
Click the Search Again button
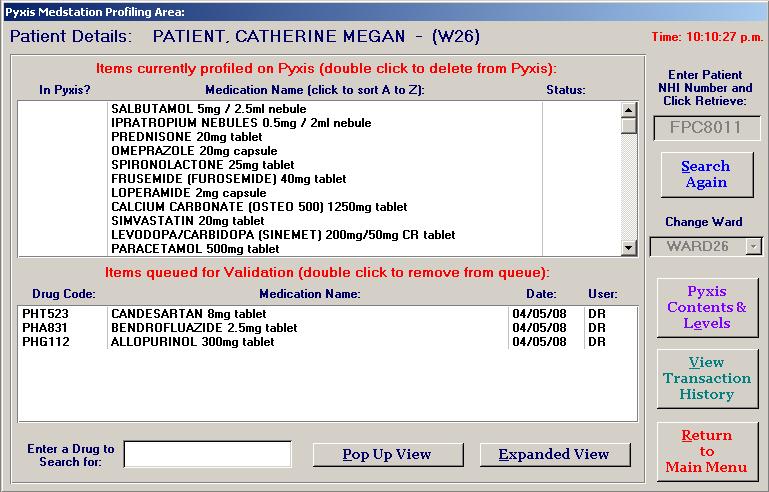[x=707, y=175]
